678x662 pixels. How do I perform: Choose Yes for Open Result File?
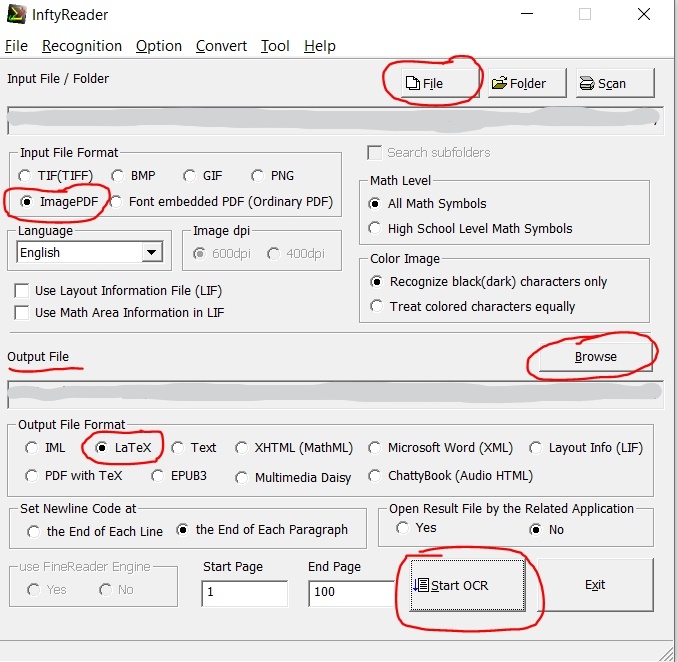pyautogui.click(x=416, y=528)
